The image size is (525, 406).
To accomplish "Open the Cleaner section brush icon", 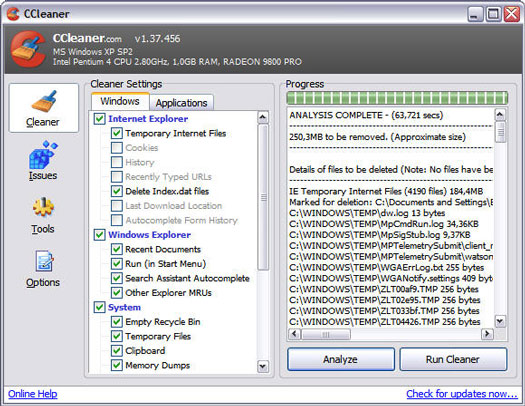I will [x=44, y=101].
